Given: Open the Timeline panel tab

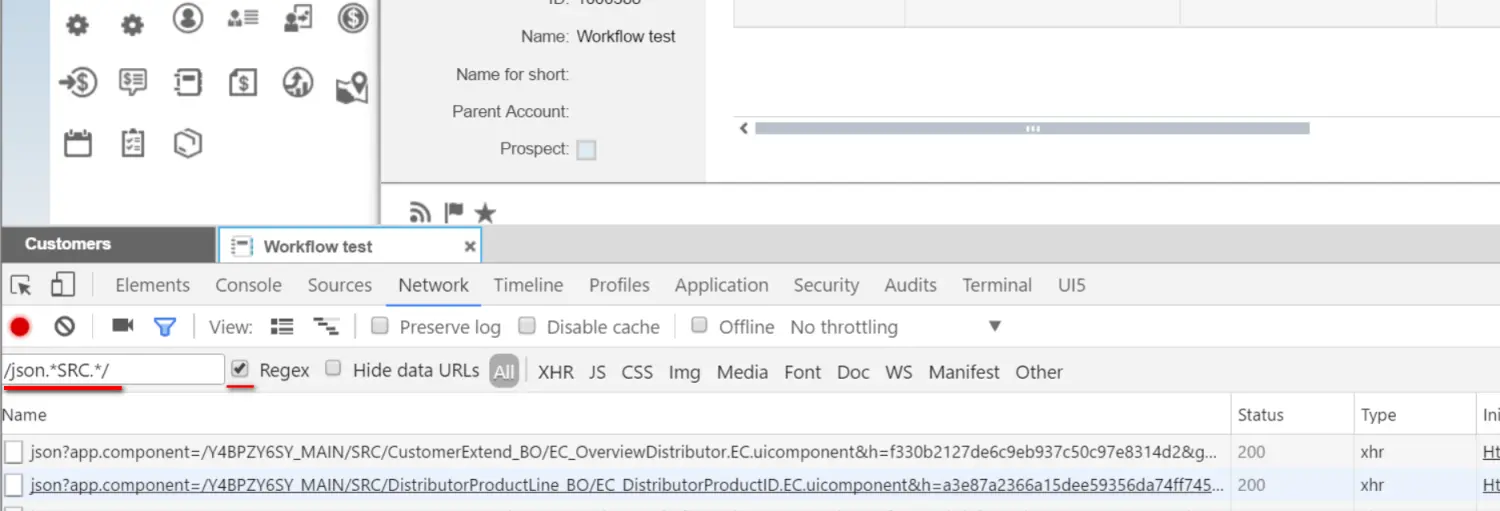Looking at the screenshot, I should tap(529, 285).
